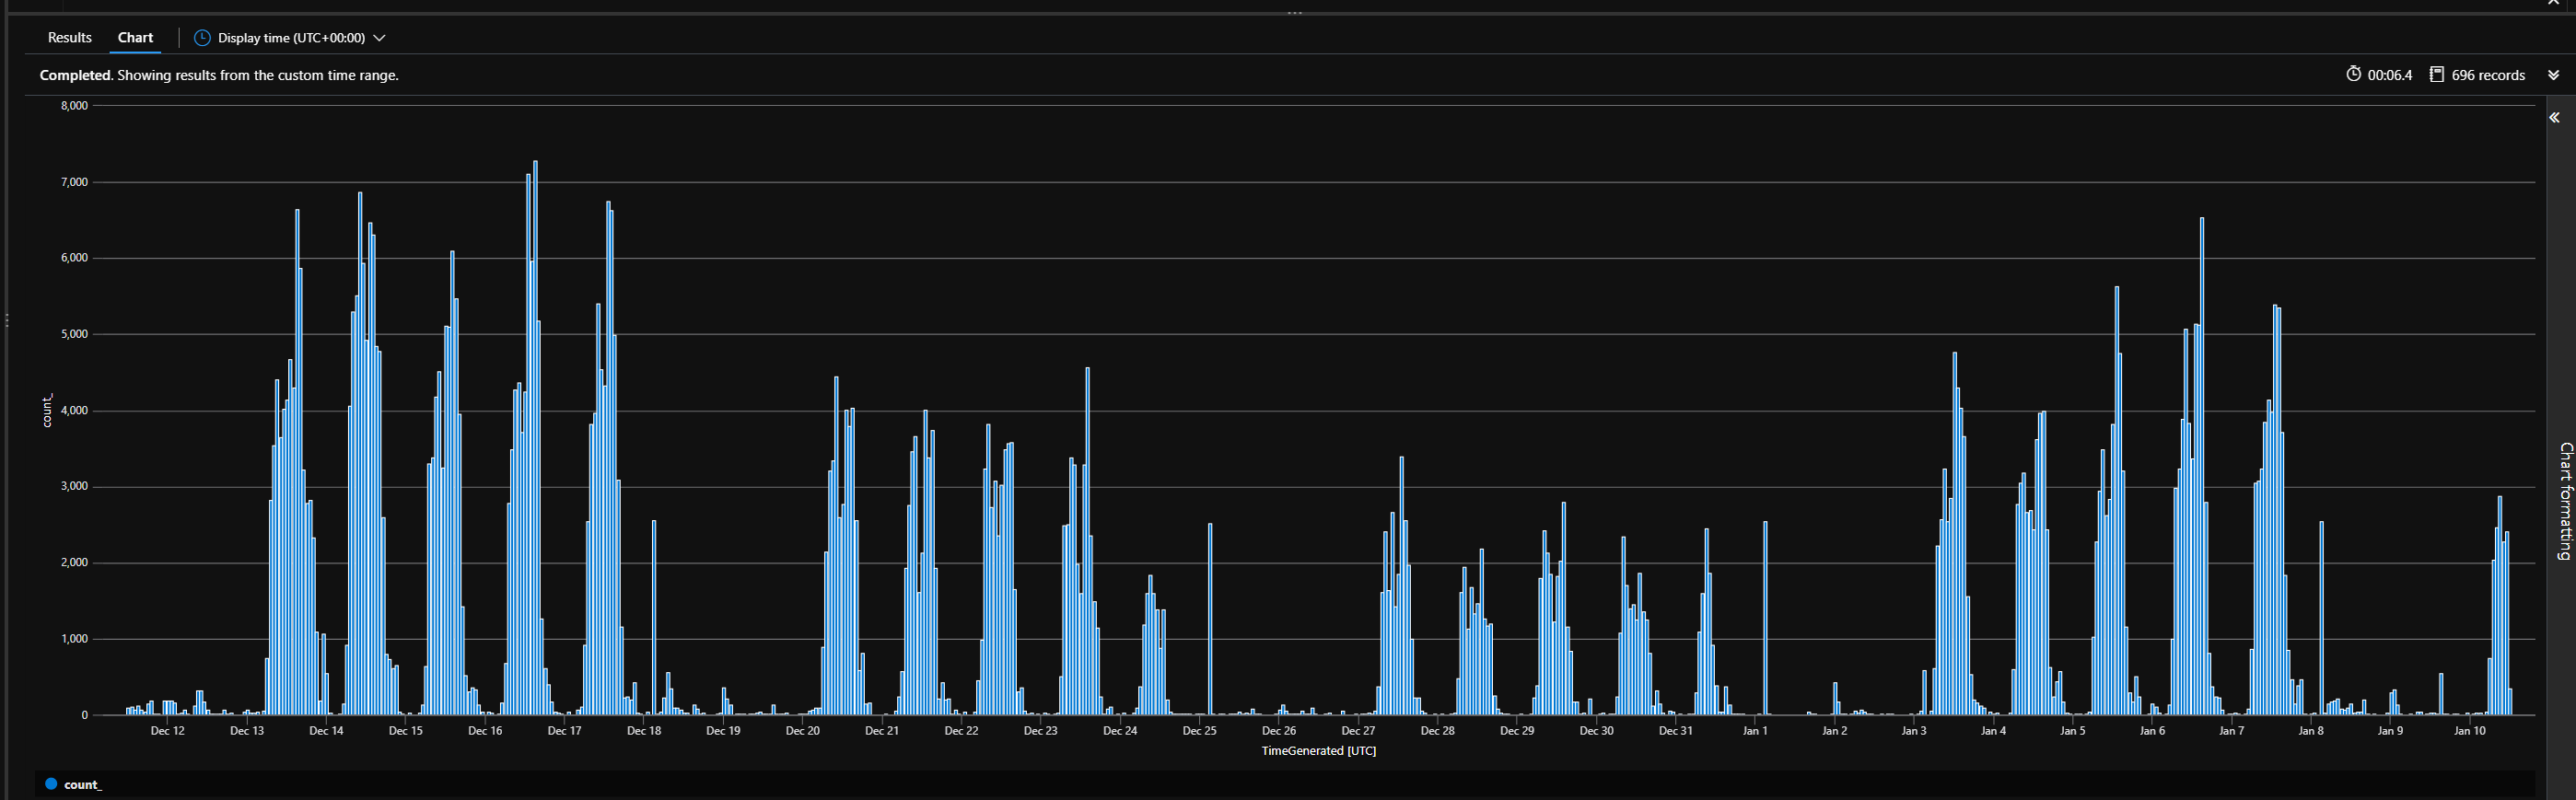Click the clock icon beside Display time
This screenshot has height=800, width=2576.
pyautogui.click(x=202, y=38)
